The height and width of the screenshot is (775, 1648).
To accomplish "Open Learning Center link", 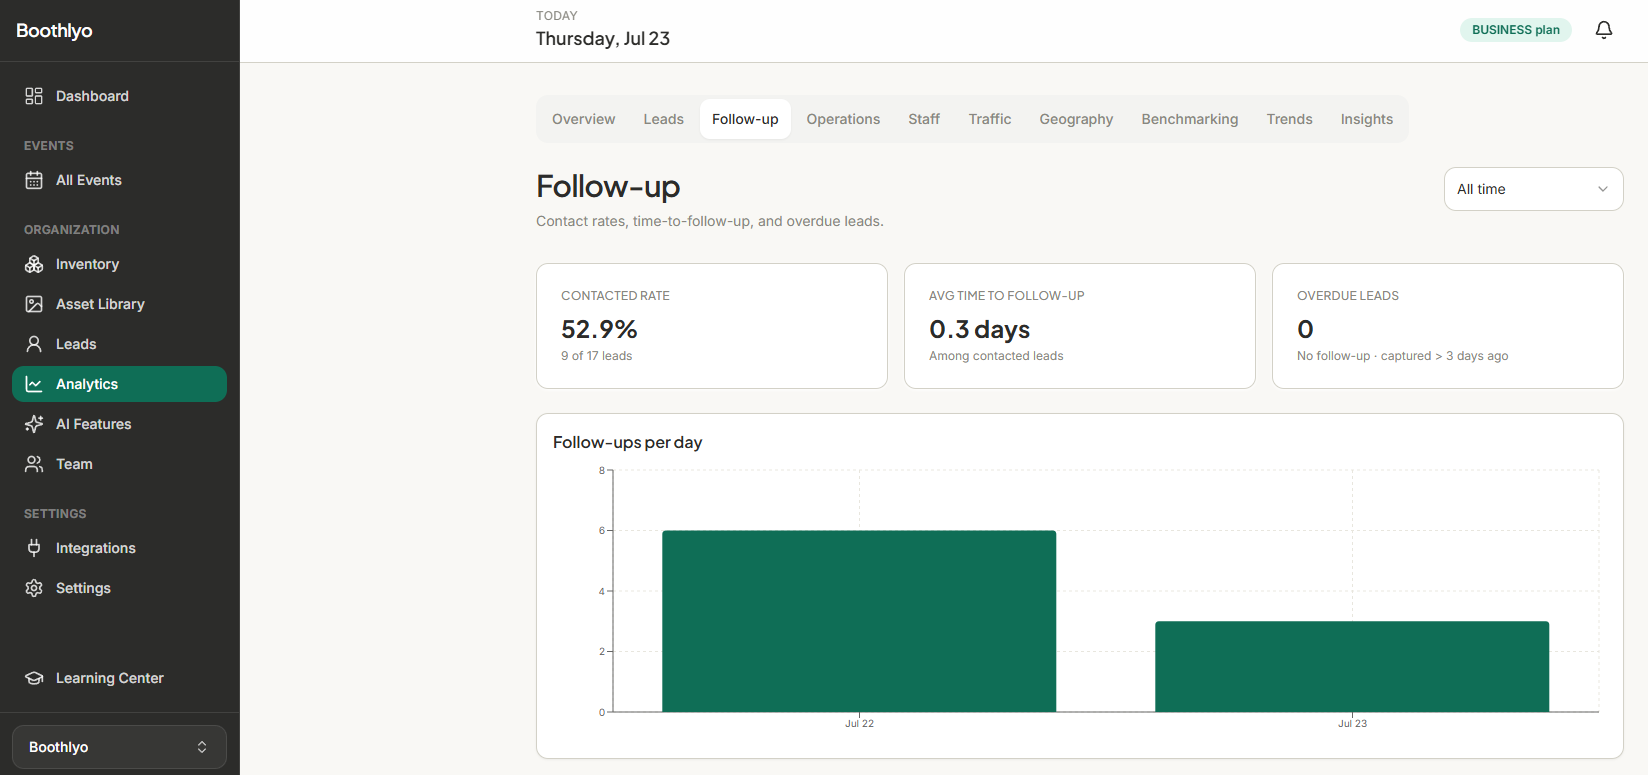I will tap(119, 678).
